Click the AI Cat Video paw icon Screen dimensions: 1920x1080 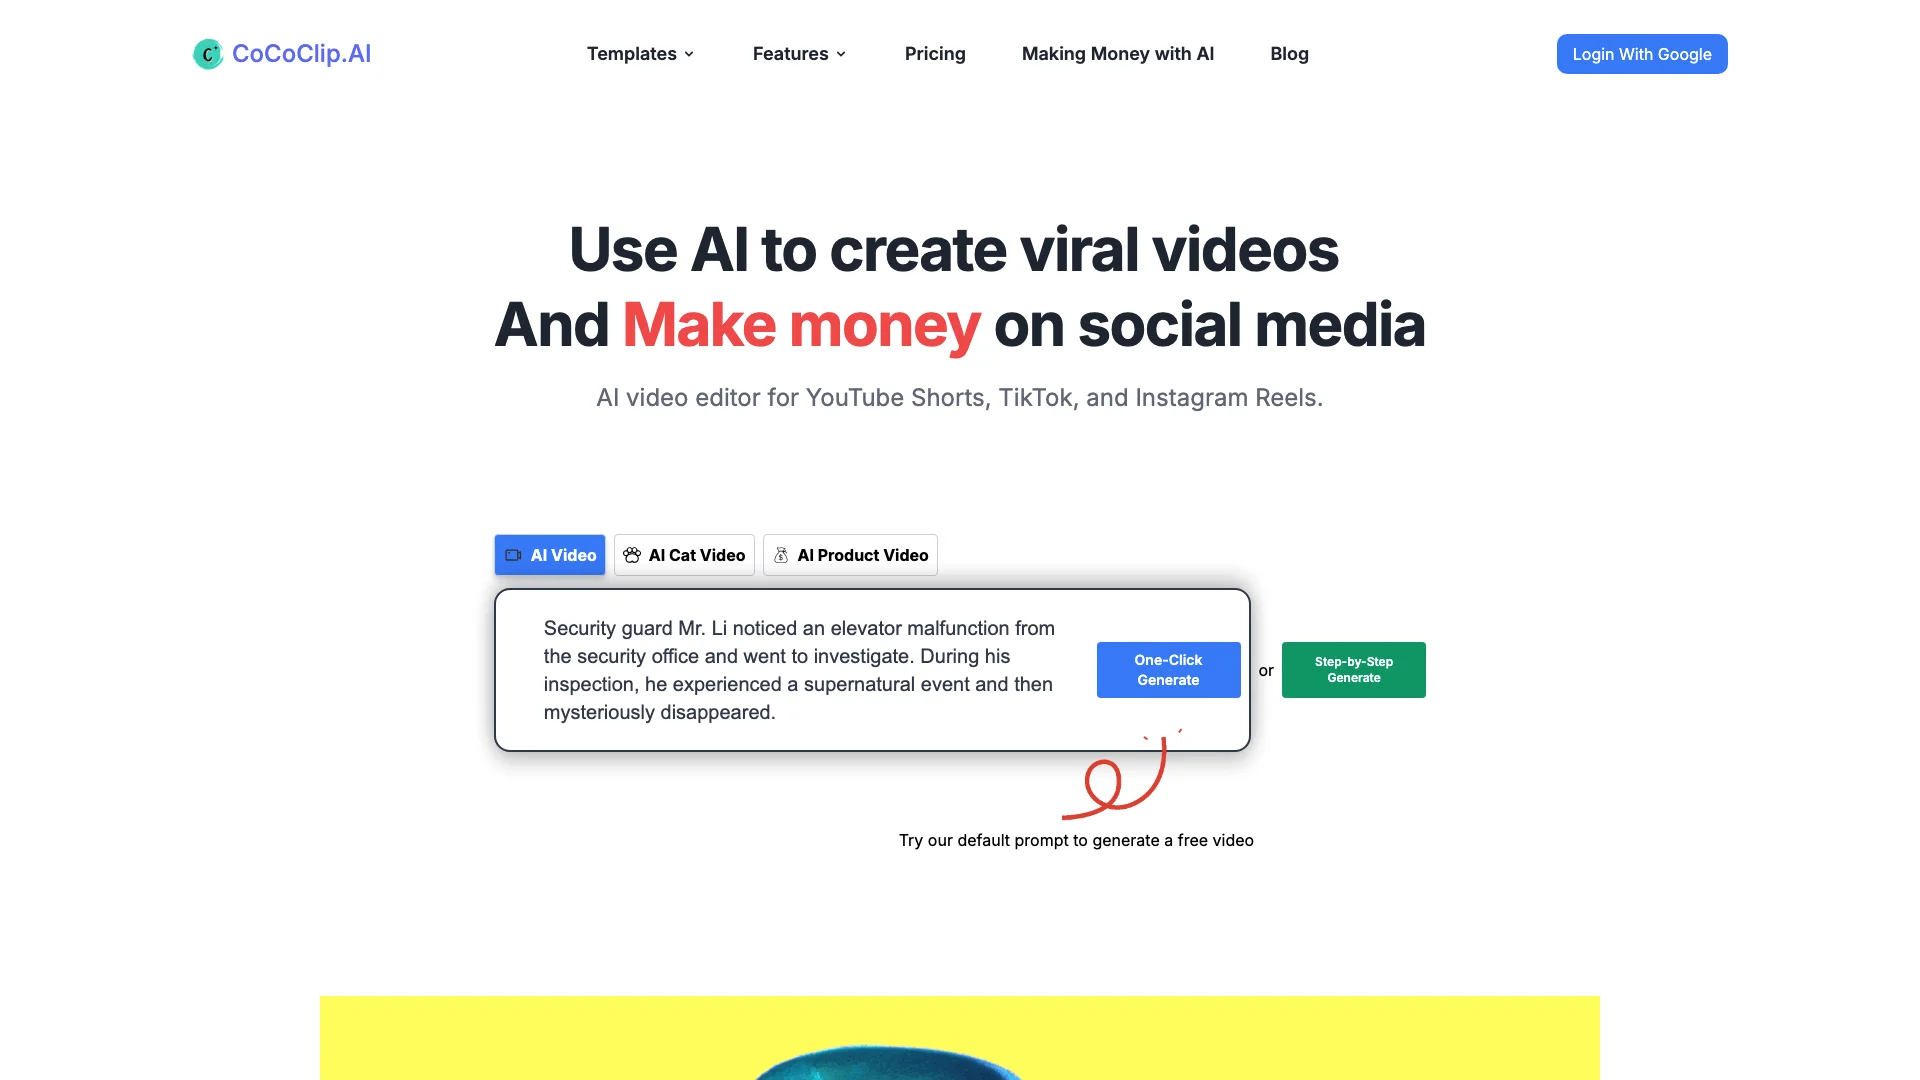point(634,554)
